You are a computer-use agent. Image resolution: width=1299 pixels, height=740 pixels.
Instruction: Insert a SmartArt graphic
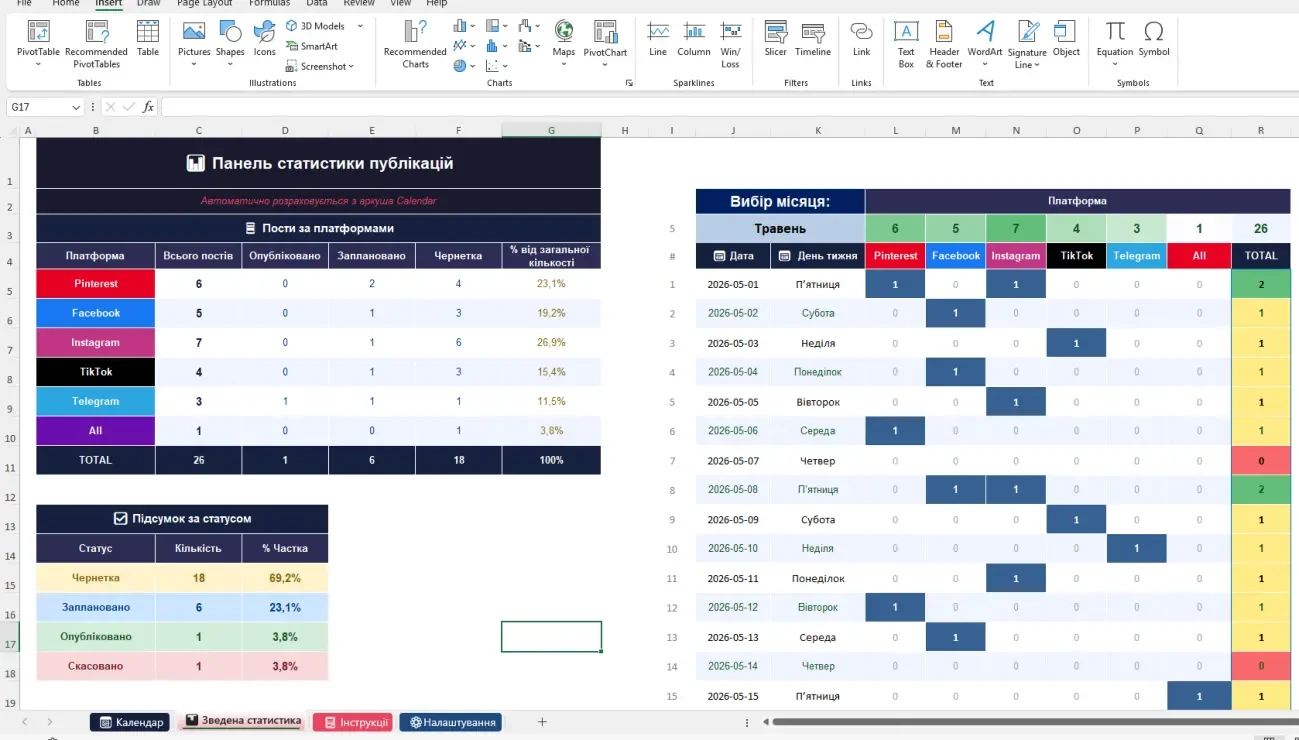(312, 46)
